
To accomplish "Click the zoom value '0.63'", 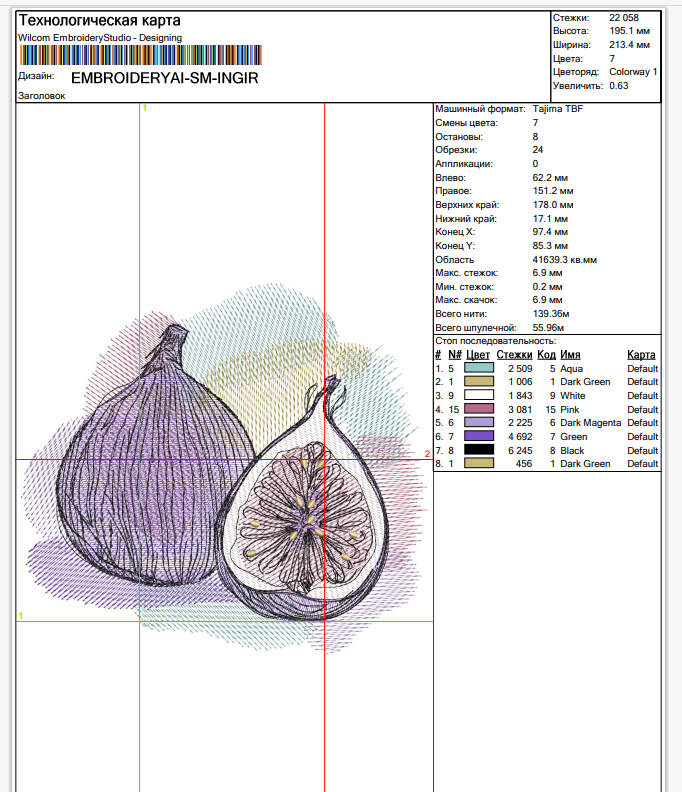I will tap(619, 86).
